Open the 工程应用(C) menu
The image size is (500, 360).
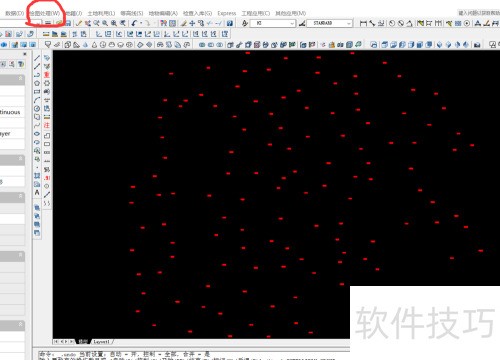(255, 13)
